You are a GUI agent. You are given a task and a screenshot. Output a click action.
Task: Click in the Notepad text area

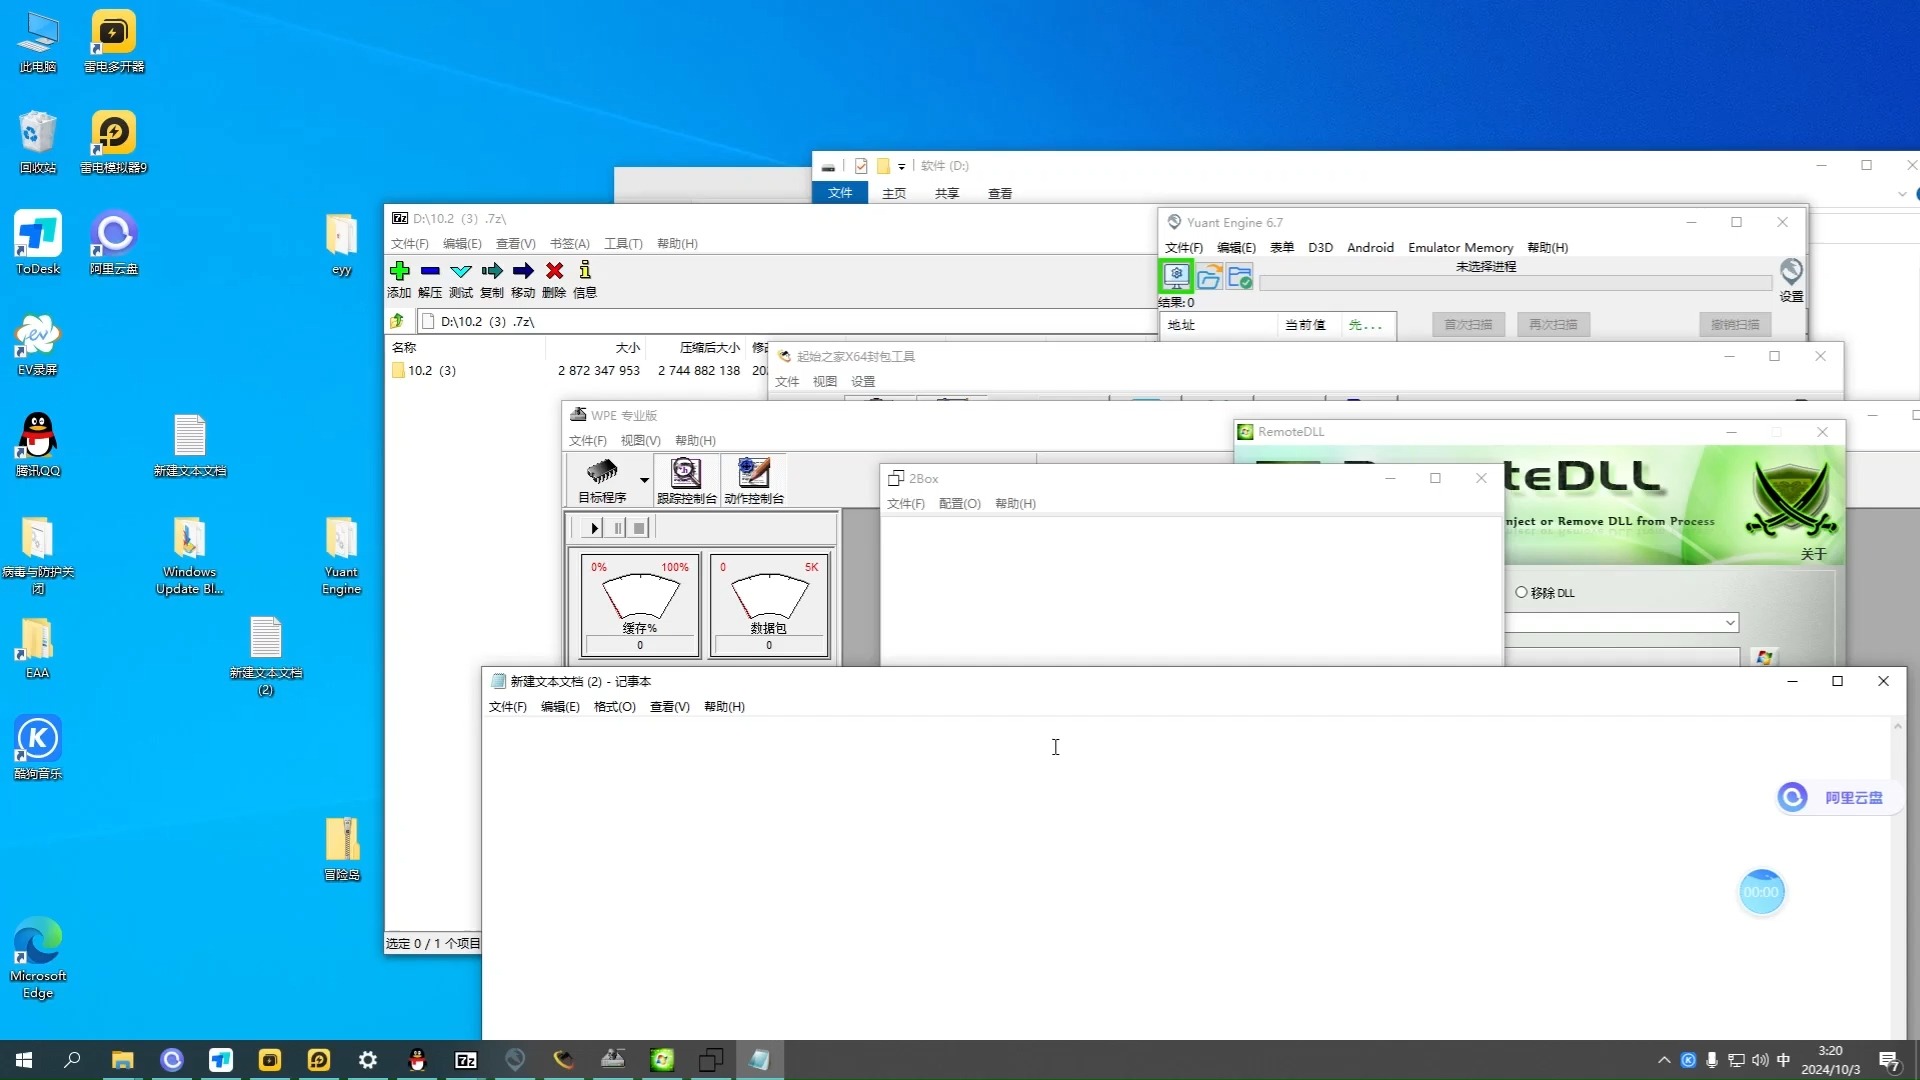click(1186, 876)
